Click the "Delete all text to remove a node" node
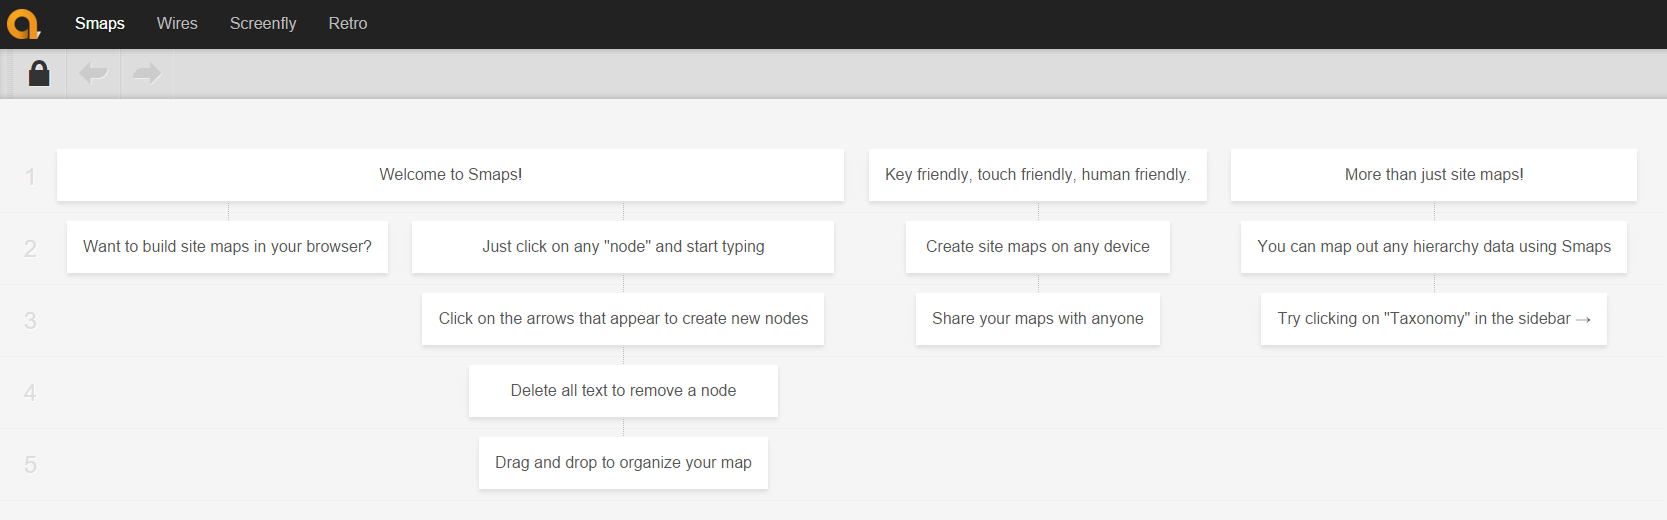Image resolution: width=1667 pixels, height=520 pixels. (x=623, y=391)
